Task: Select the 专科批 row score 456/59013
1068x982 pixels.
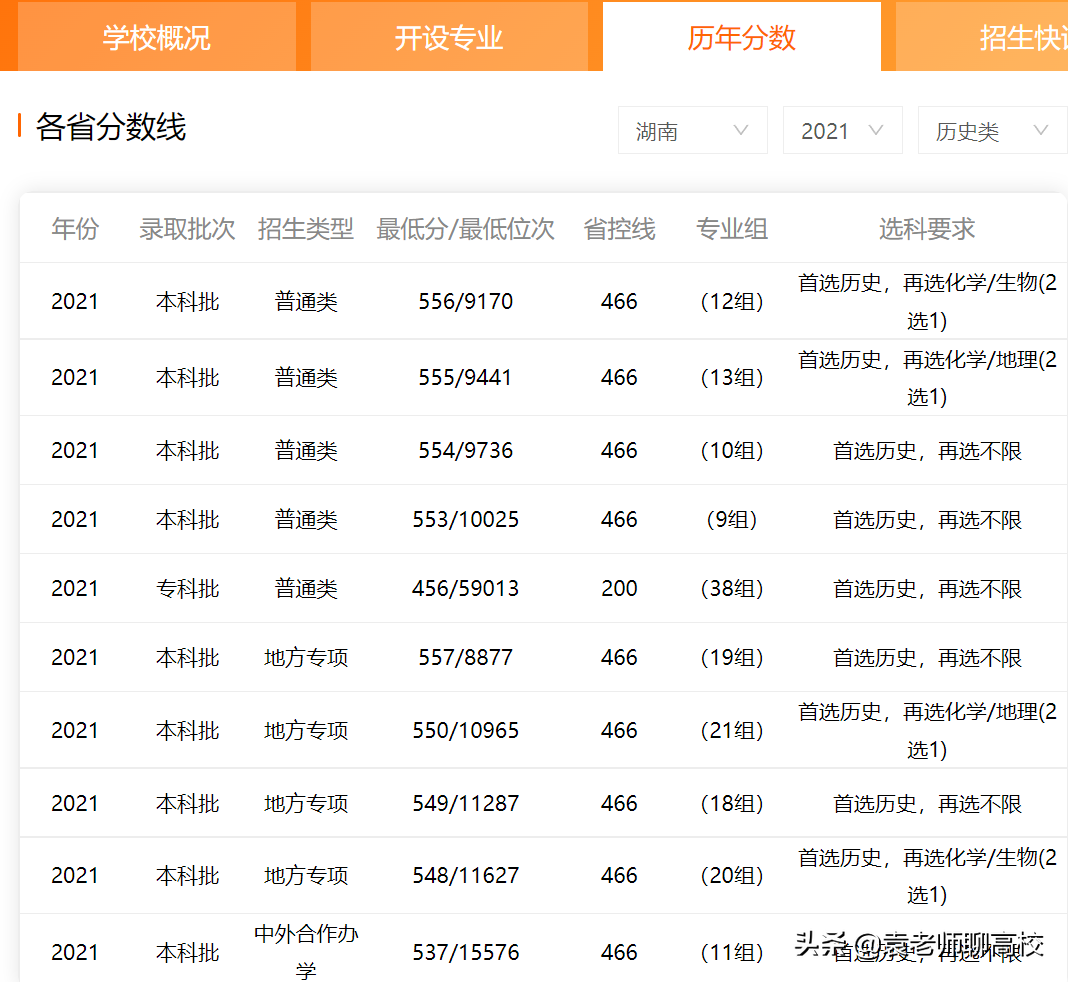Action: coord(465,588)
